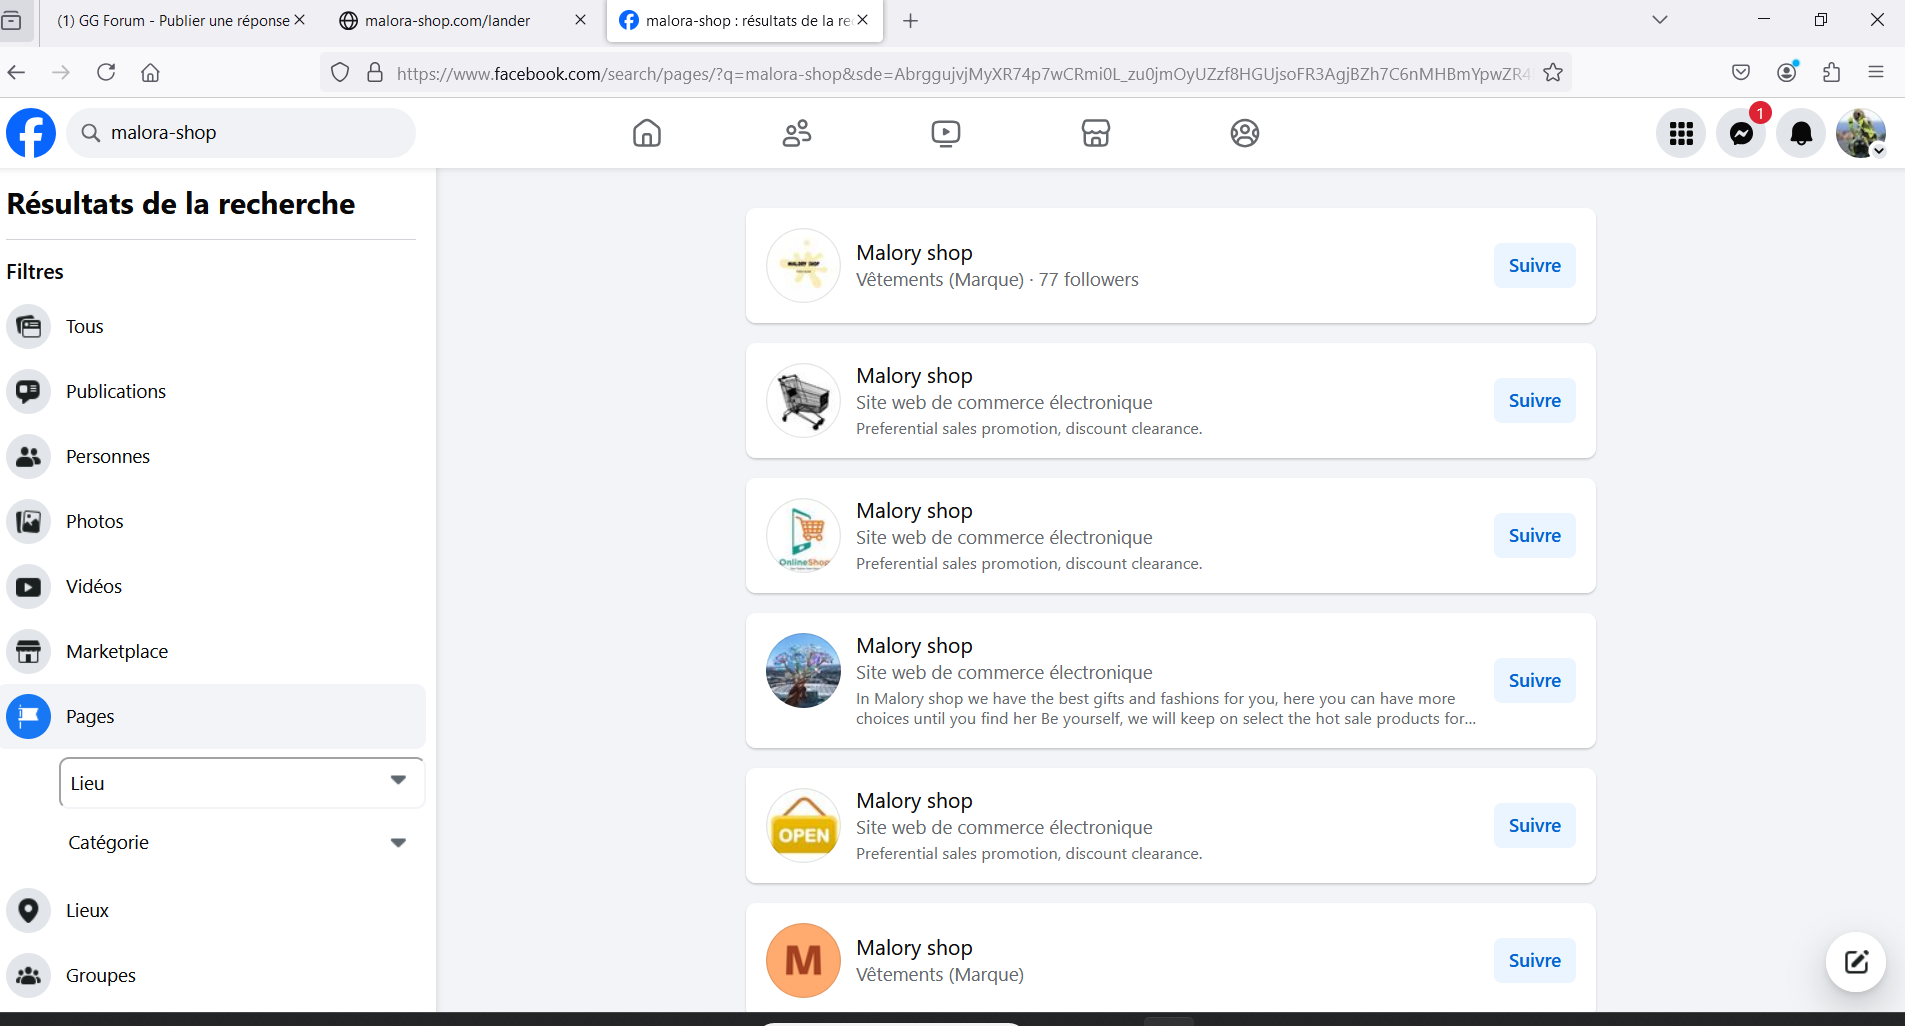The height and width of the screenshot is (1026, 1905).
Task: List all tabs dropdown arrow
Action: (1660, 20)
